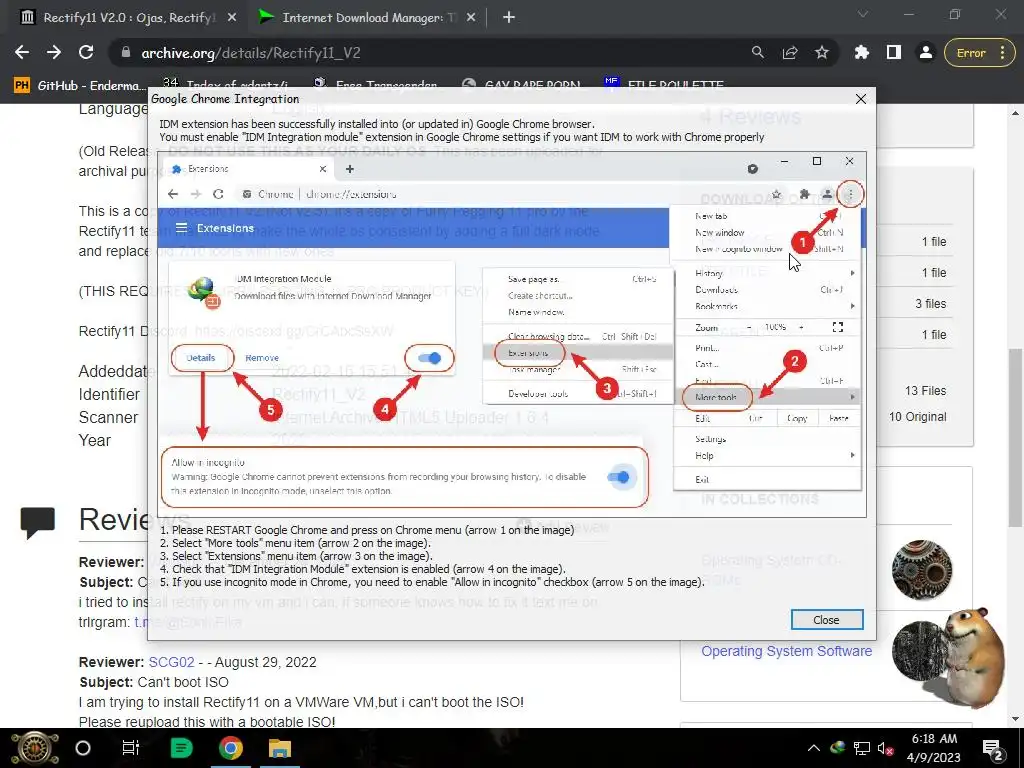Click Chrome icon on taskbar

[231, 748]
